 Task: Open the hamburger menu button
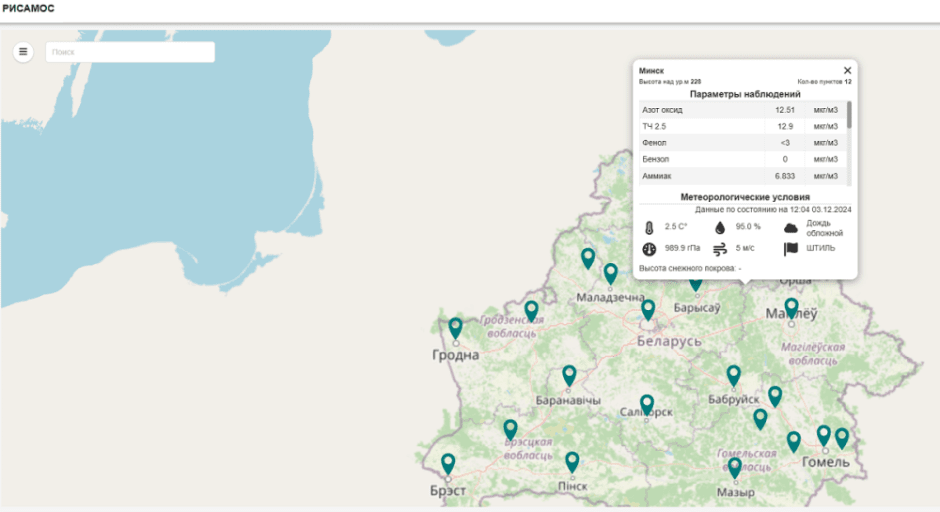(23, 52)
